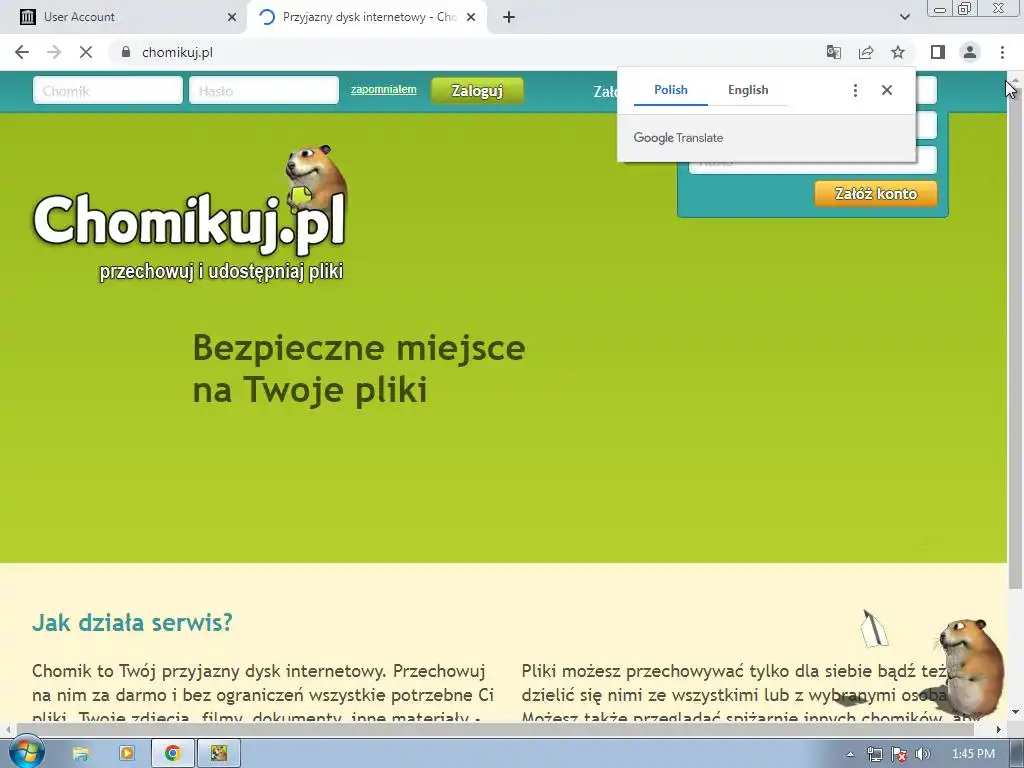Click the horizontal scrollbar right arrow

pos(999,728)
